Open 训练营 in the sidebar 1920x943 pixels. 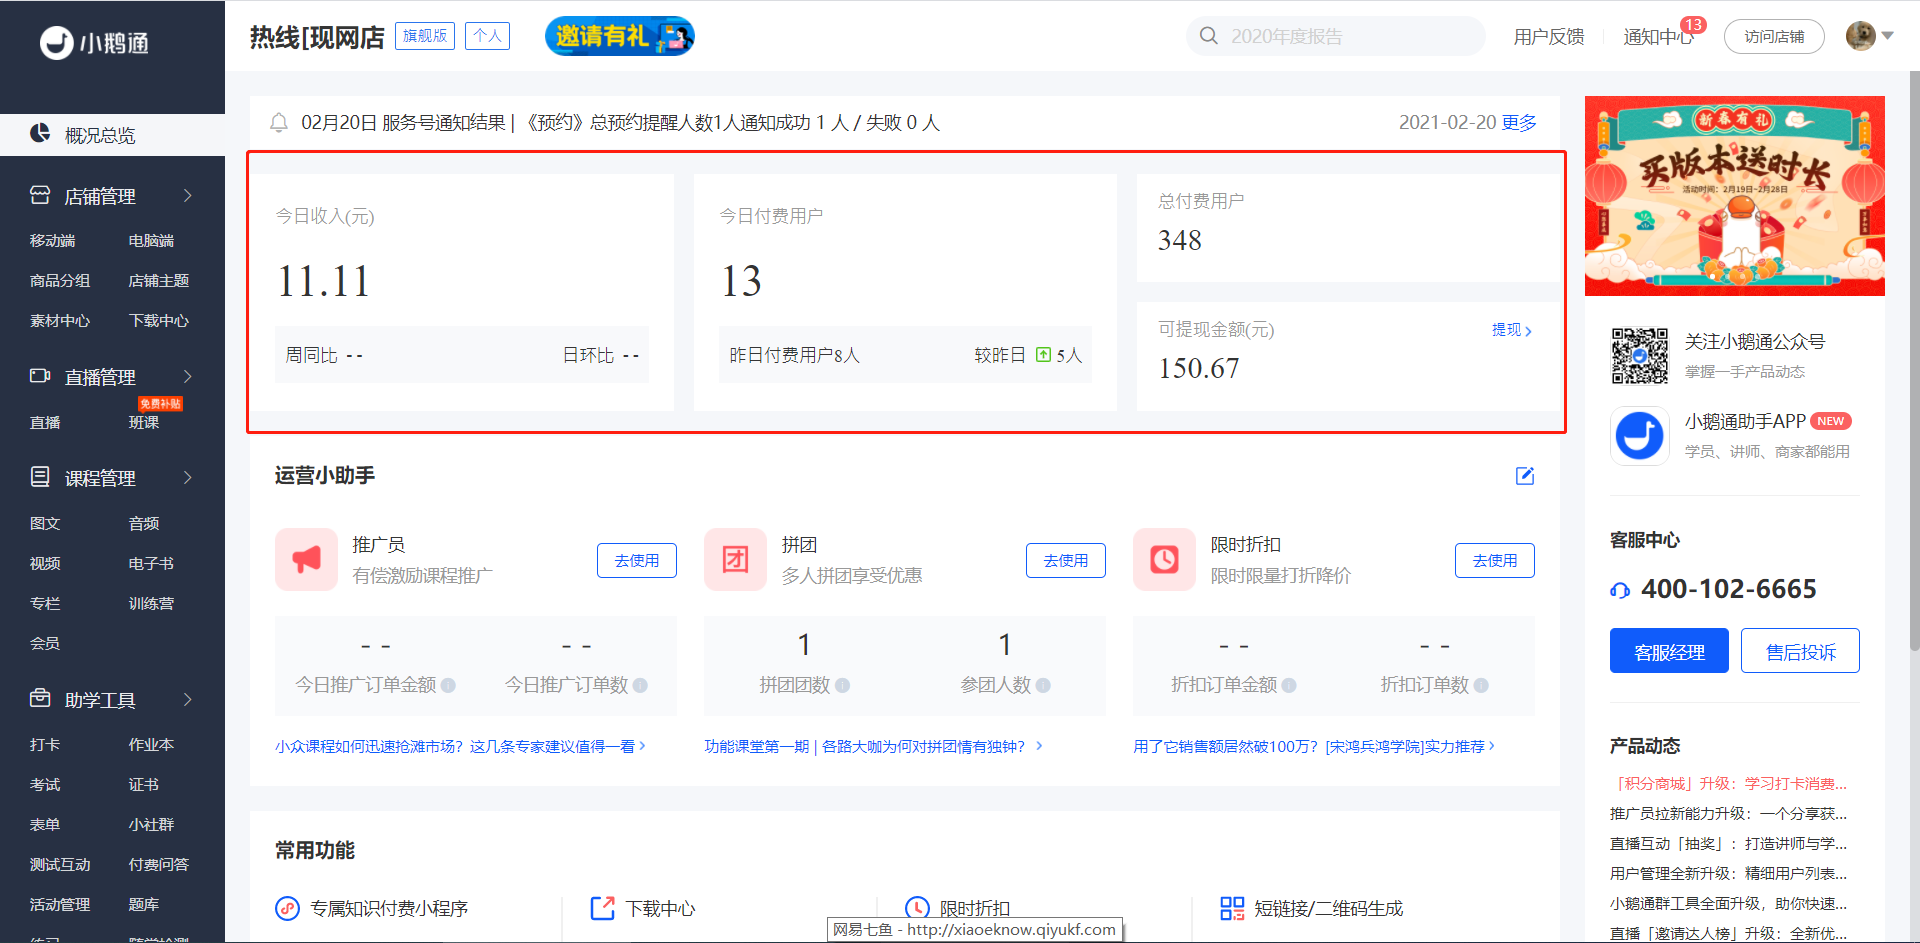tap(151, 604)
